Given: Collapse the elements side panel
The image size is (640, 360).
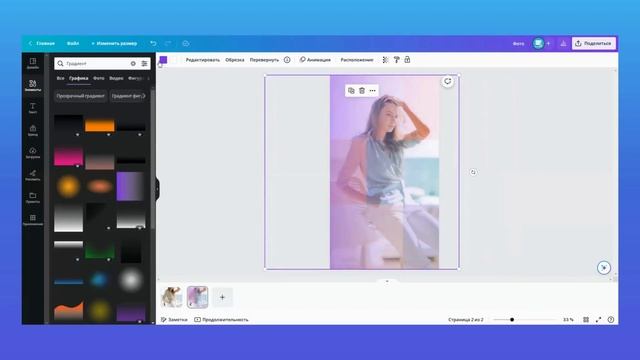Looking at the screenshot, I should [158, 189].
